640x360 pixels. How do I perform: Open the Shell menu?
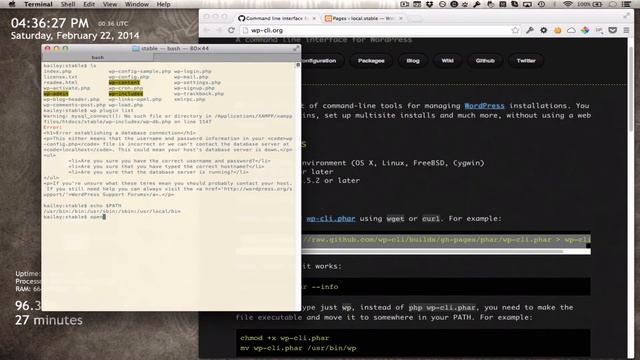68,4
